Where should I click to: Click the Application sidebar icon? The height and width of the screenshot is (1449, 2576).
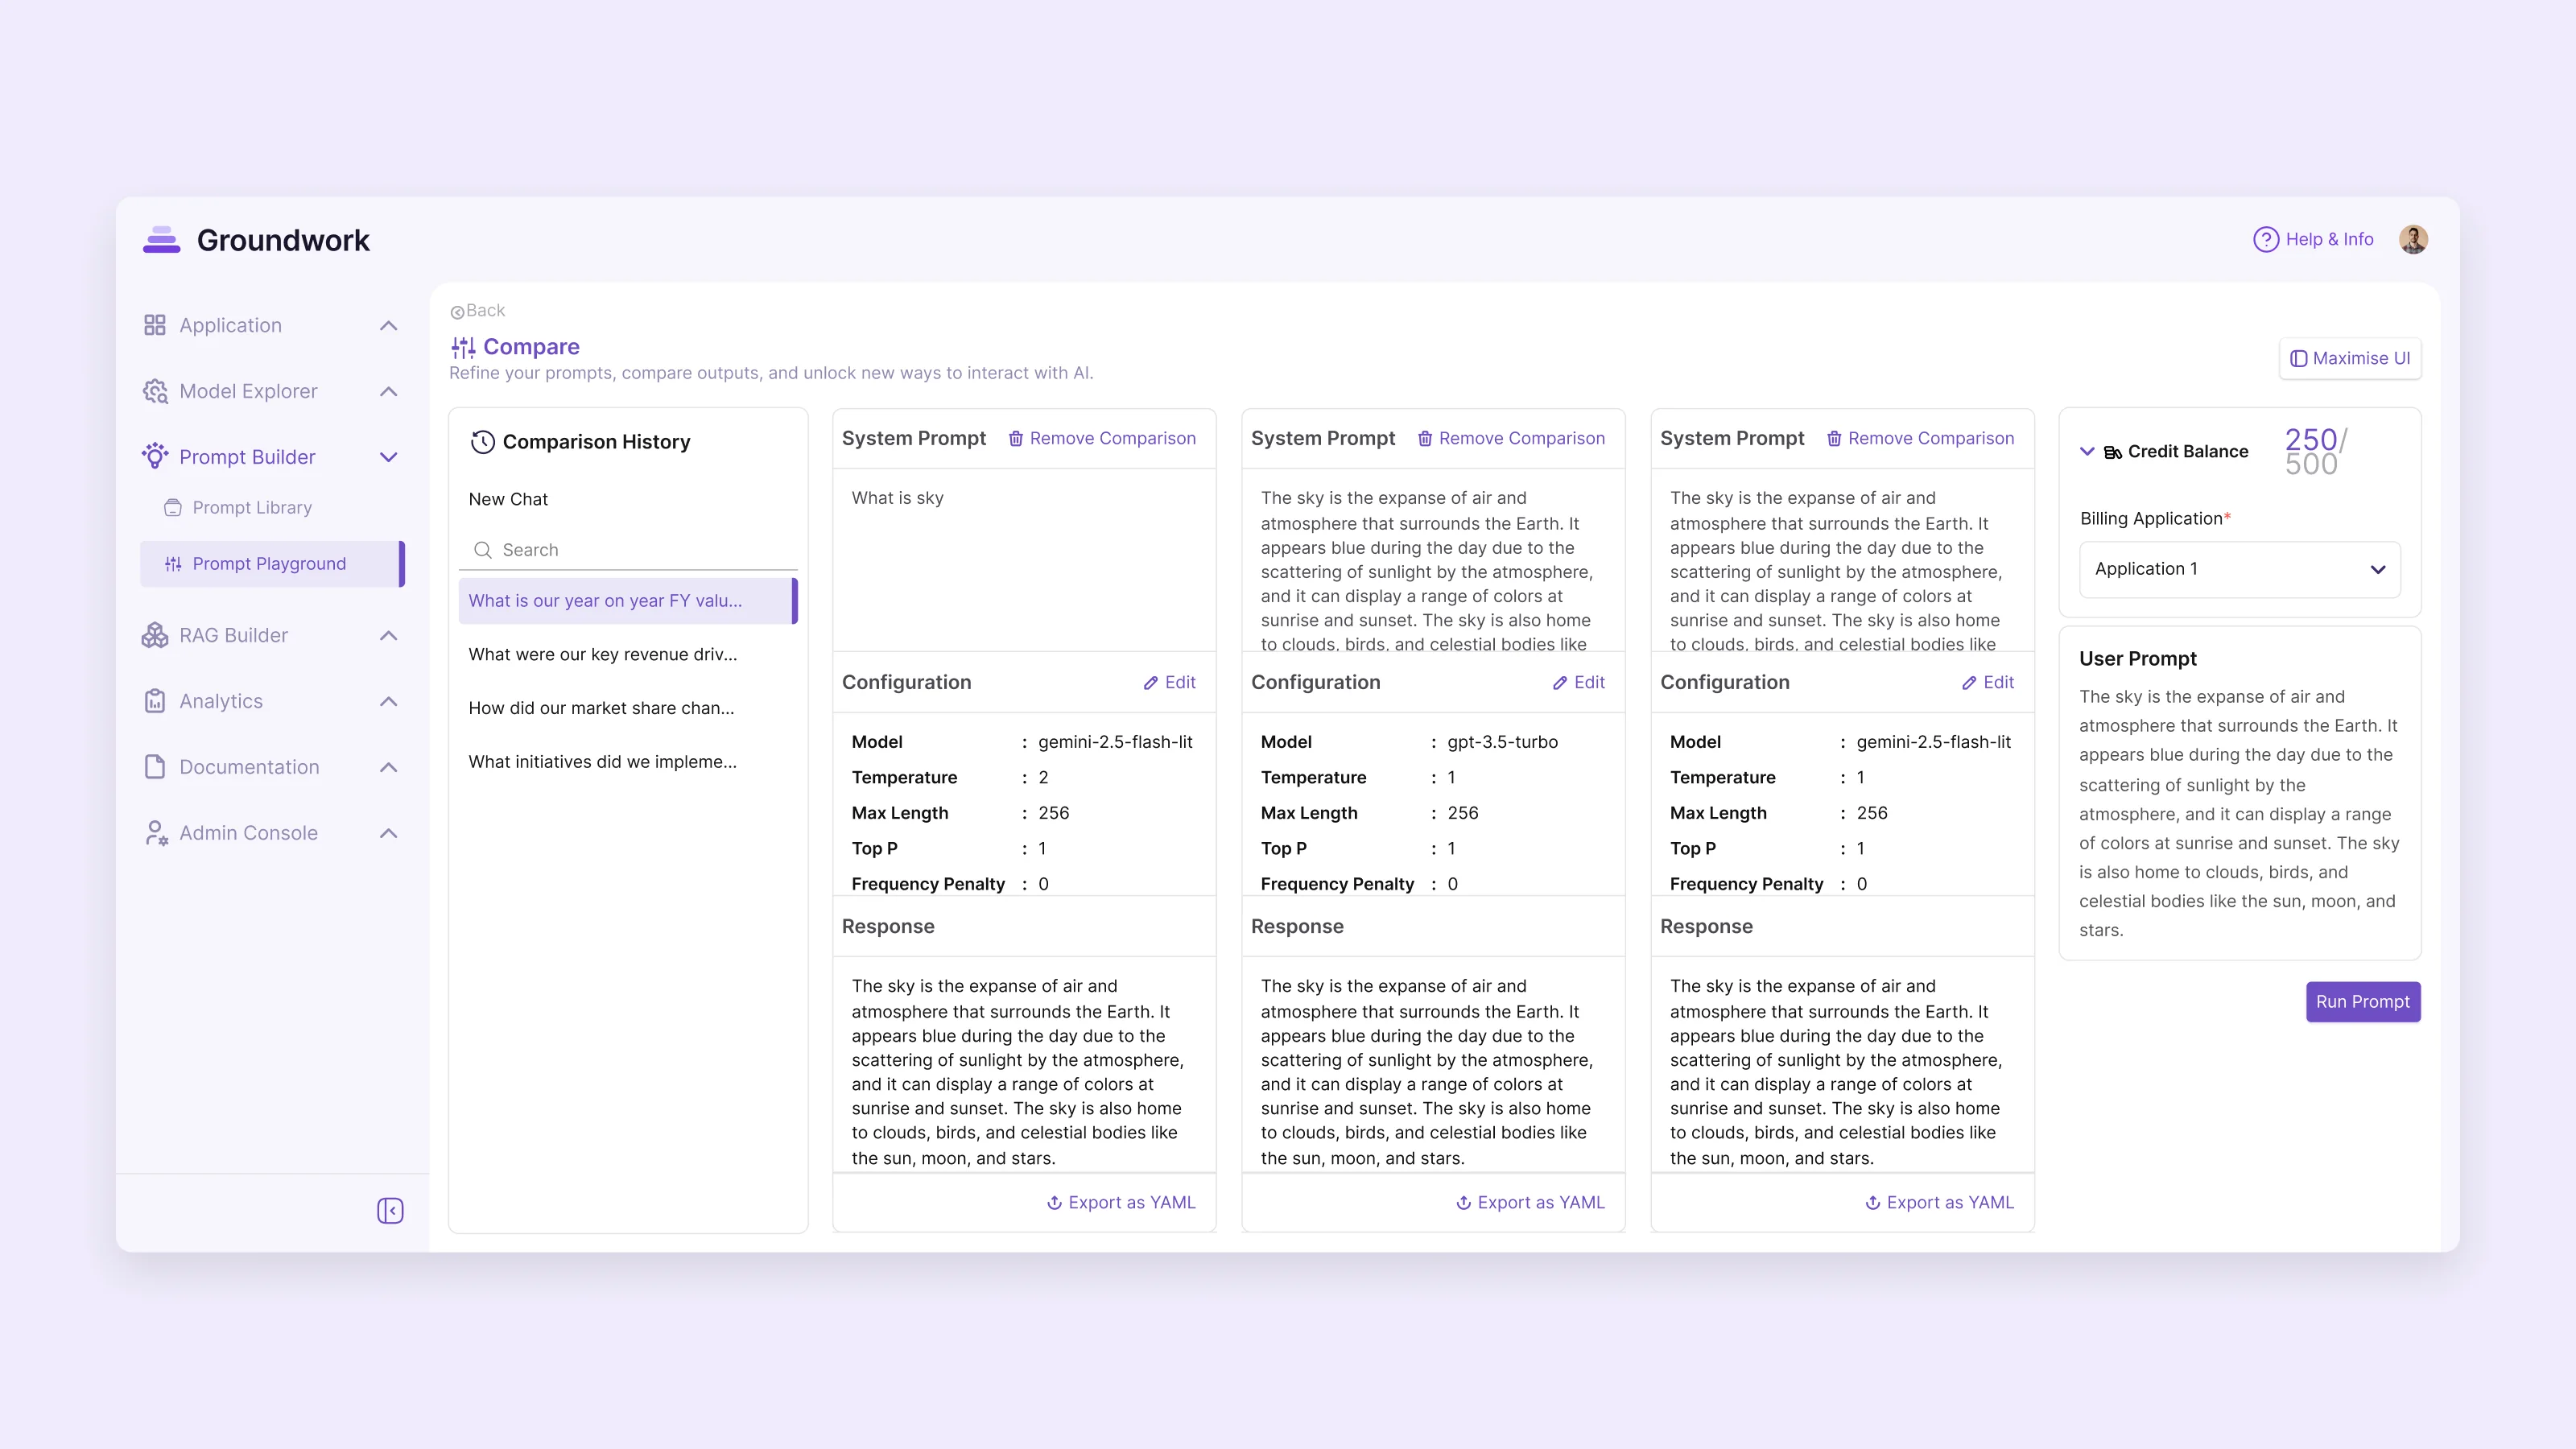tap(154, 325)
